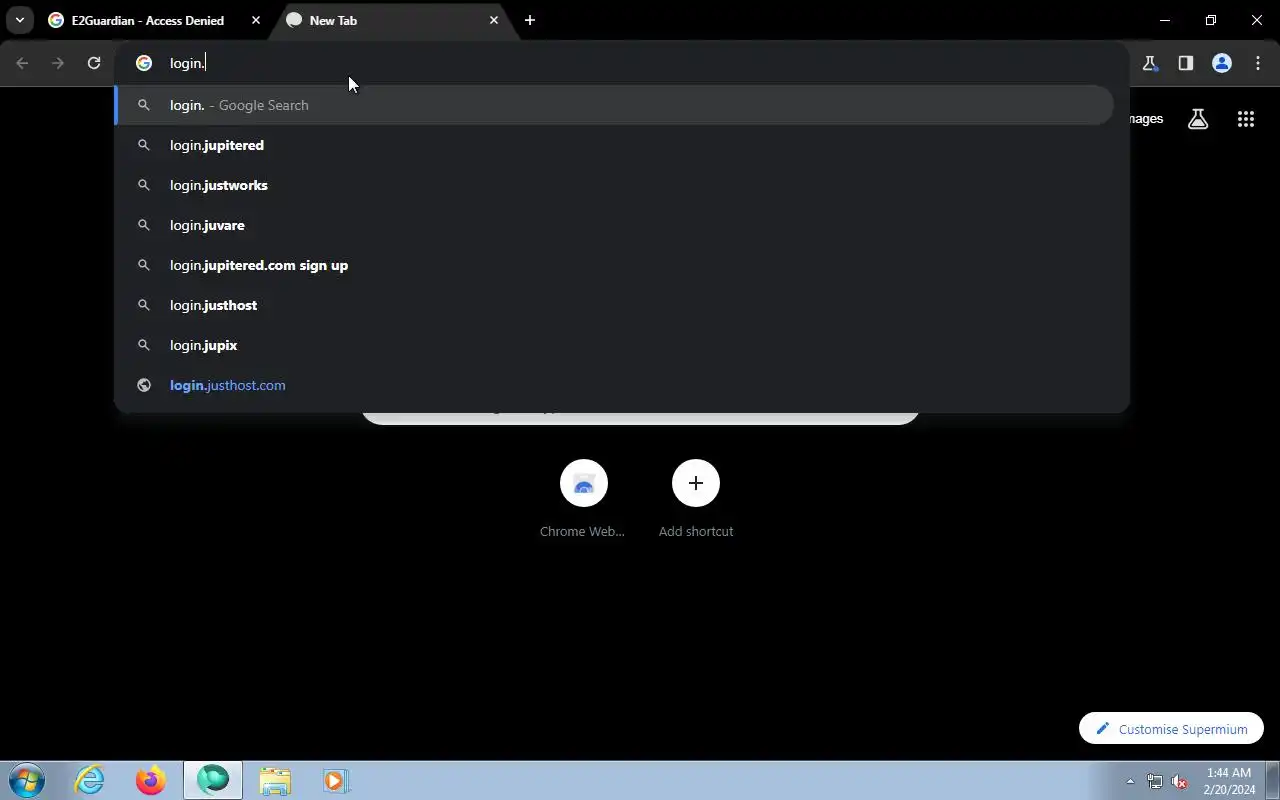
Task: Click the muted volume tray icon
Action: (x=1179, y=782)
